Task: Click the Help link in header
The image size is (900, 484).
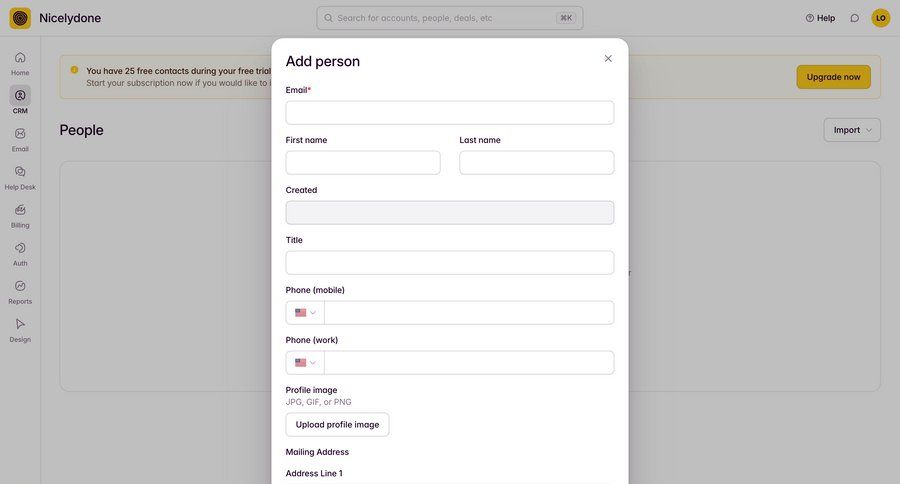Action: point(820,18)
